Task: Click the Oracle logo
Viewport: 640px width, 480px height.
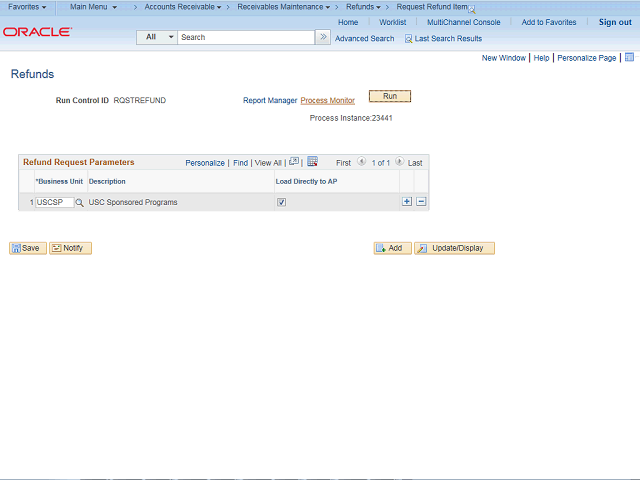Action: [x=38, y=32]
